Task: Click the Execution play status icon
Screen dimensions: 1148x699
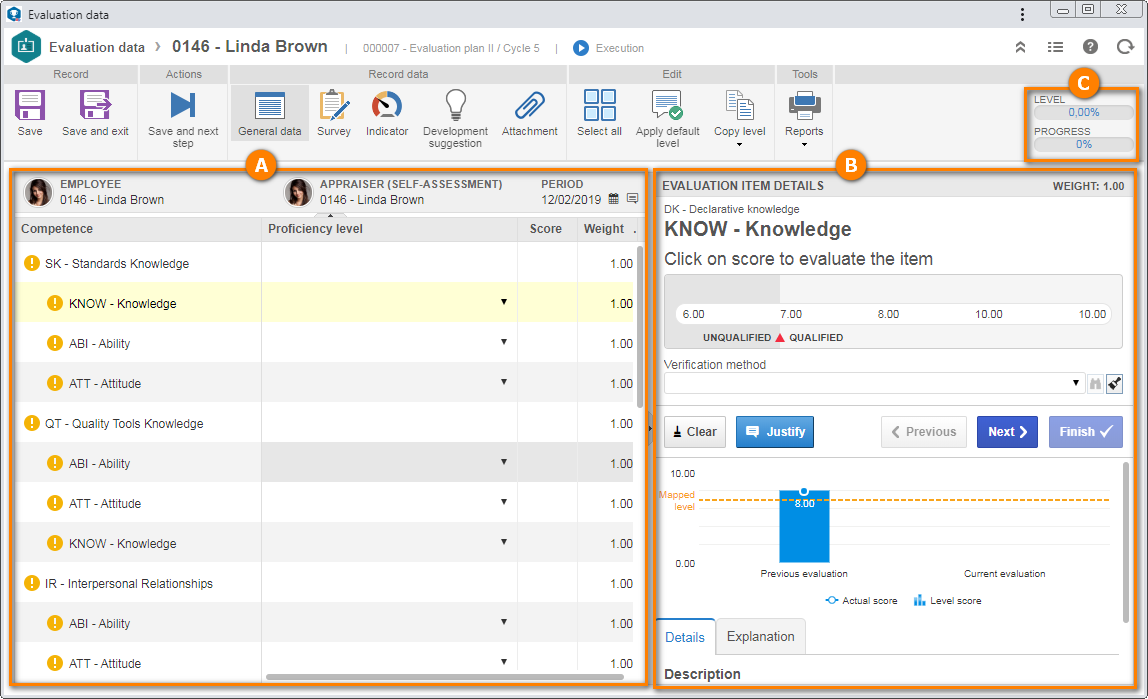Action: tap(581, 48)
